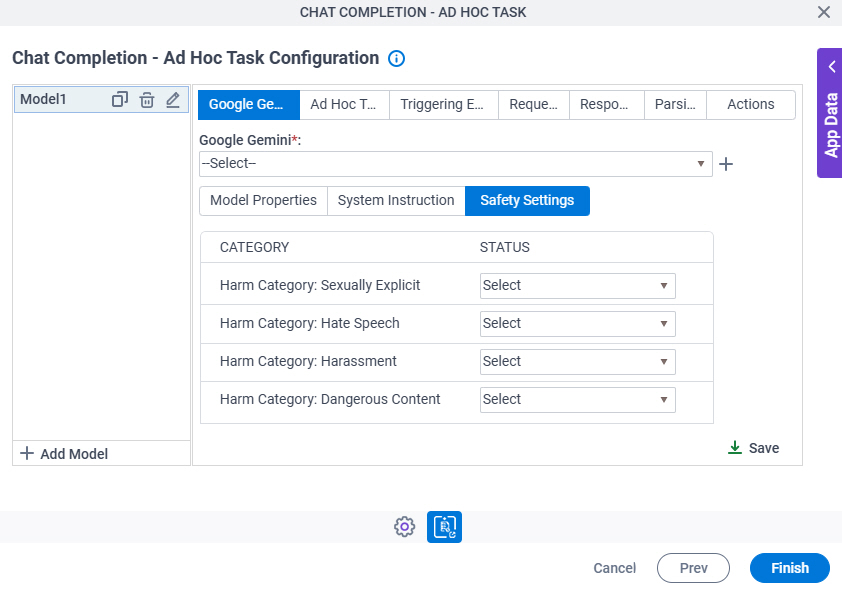The height and width of the screenshot is (591, 842).
Task: Open the Google Gemini select dropdown
Action: [455, 164]
